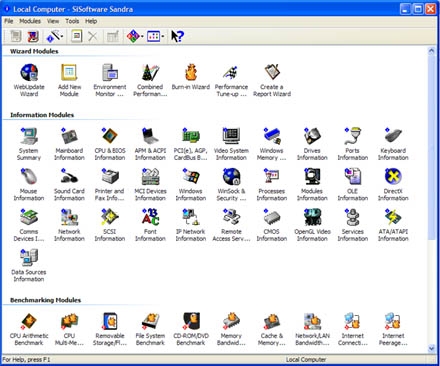The width and height of the screenshot is (440, 366).
Task: Open CD-ROM/DVD Benchmark
Action: click(x=191, y=329)
